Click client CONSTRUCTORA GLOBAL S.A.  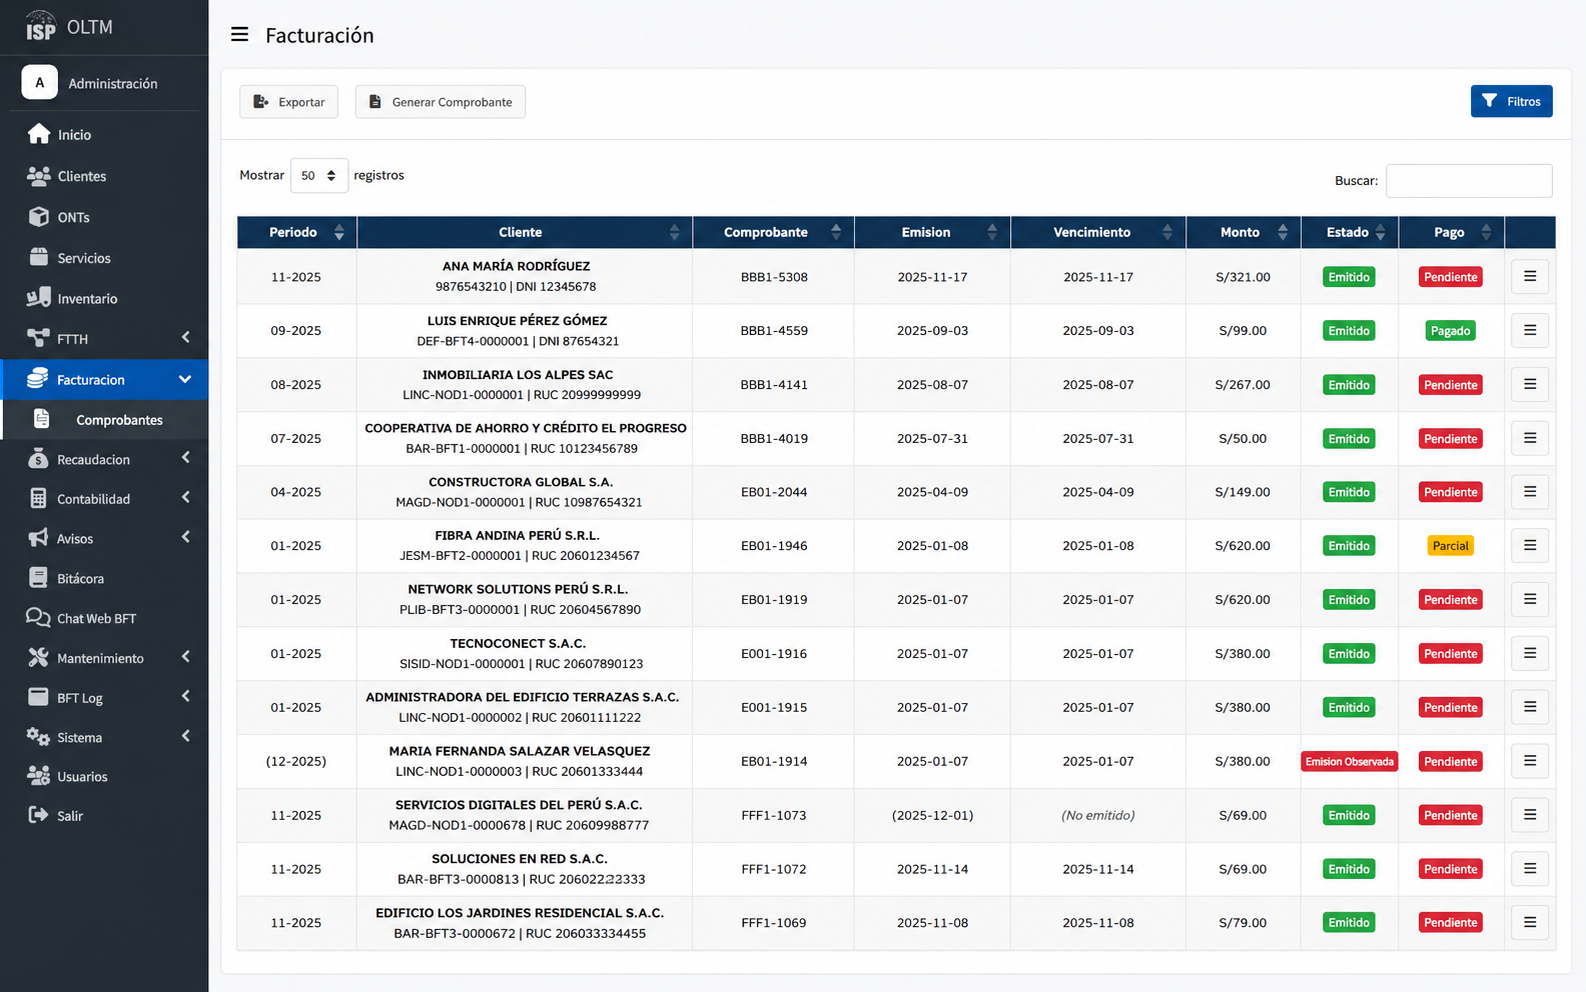[521, 482]
